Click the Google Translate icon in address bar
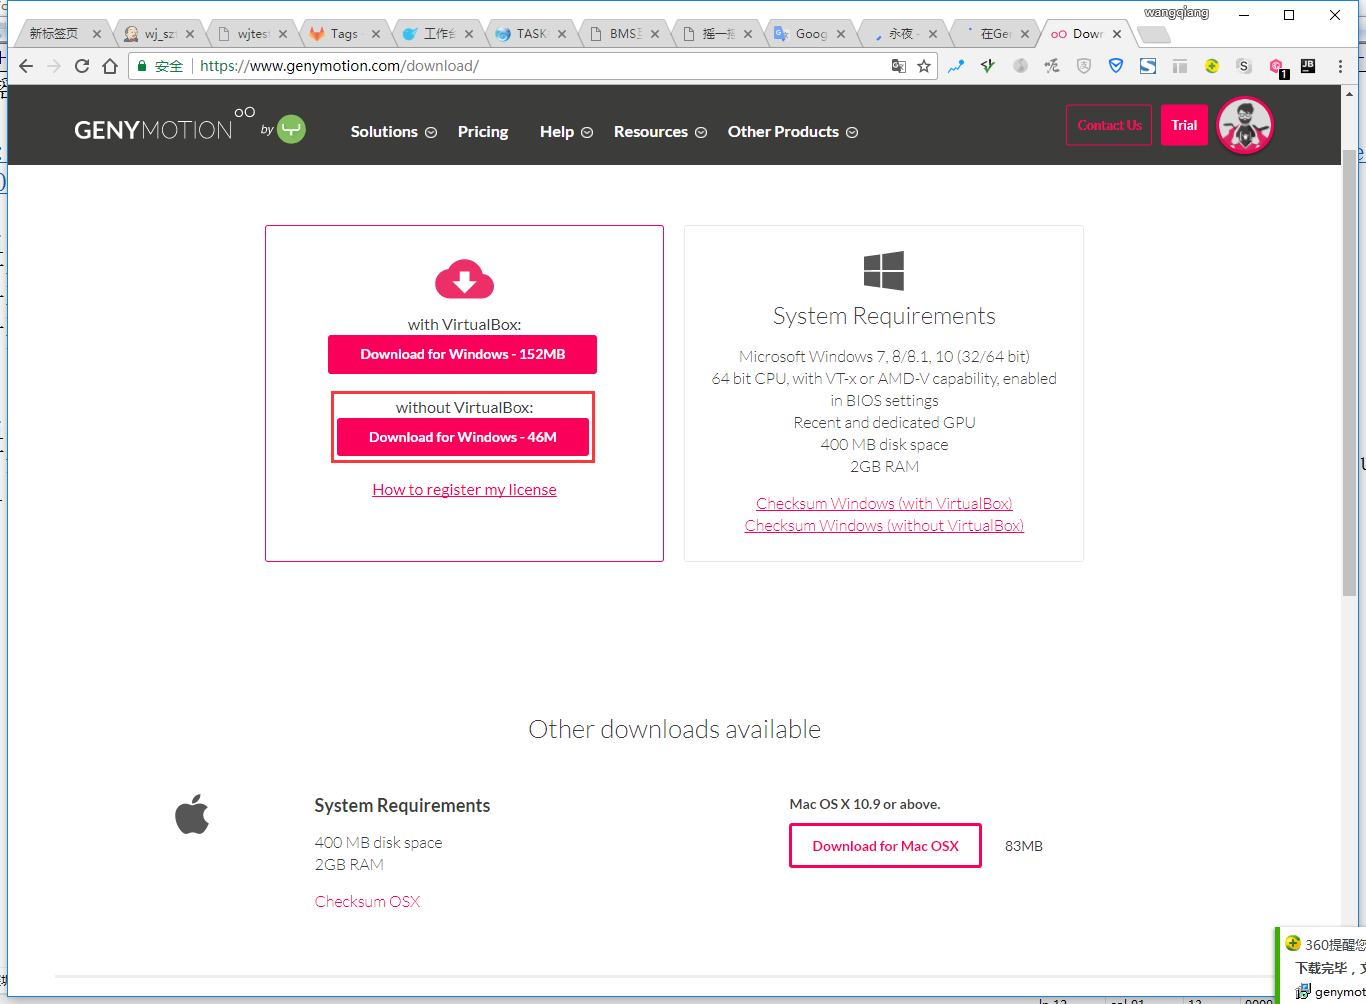 (899, 66)
